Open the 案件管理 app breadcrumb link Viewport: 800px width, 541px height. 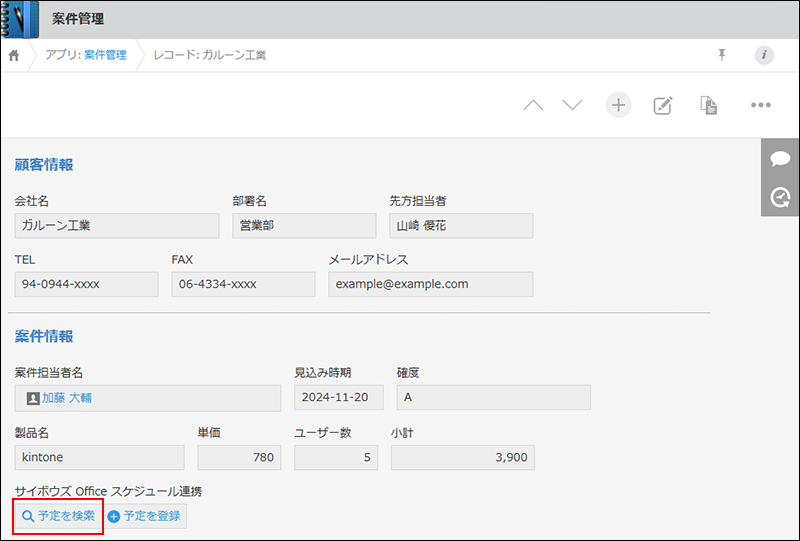click(105, 55)
